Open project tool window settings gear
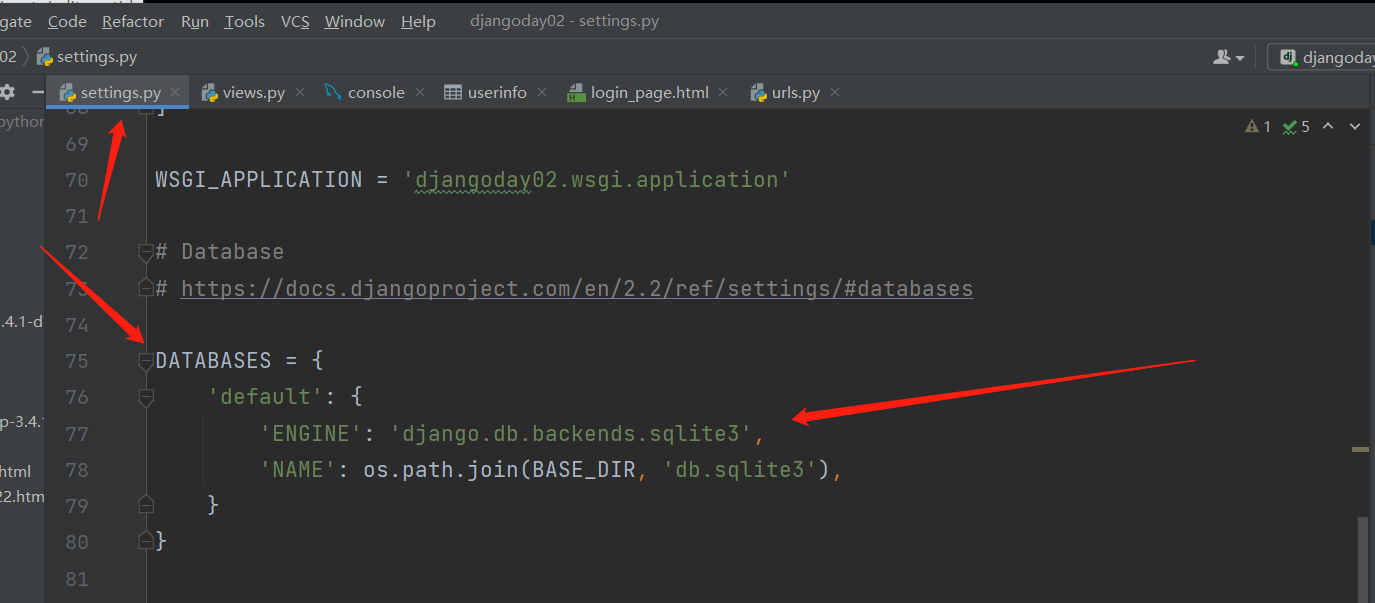Viewport: 1375px width, 603px height. click(8, 92)
